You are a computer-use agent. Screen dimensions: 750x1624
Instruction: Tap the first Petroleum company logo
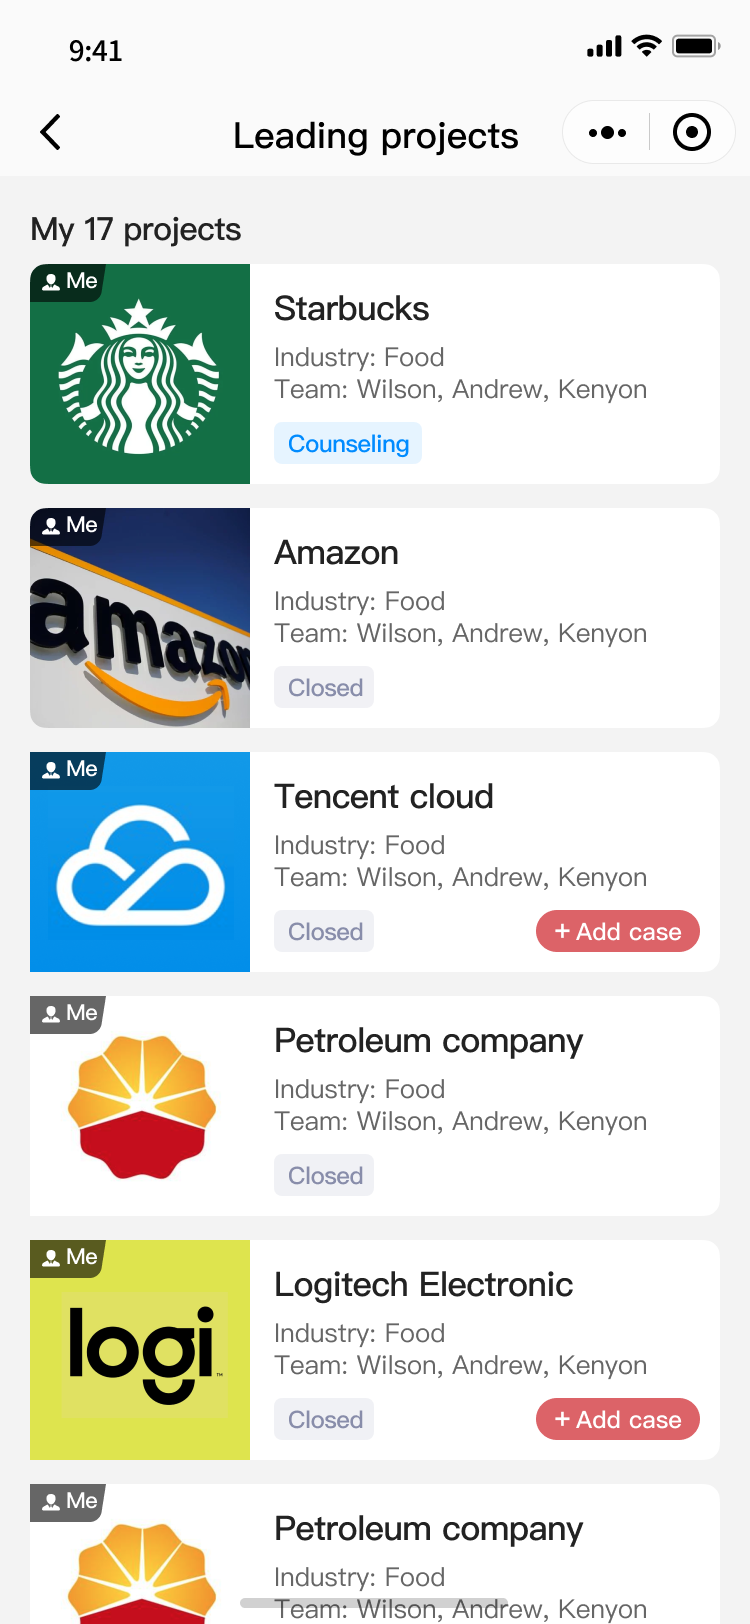[x=140, y=1108]
